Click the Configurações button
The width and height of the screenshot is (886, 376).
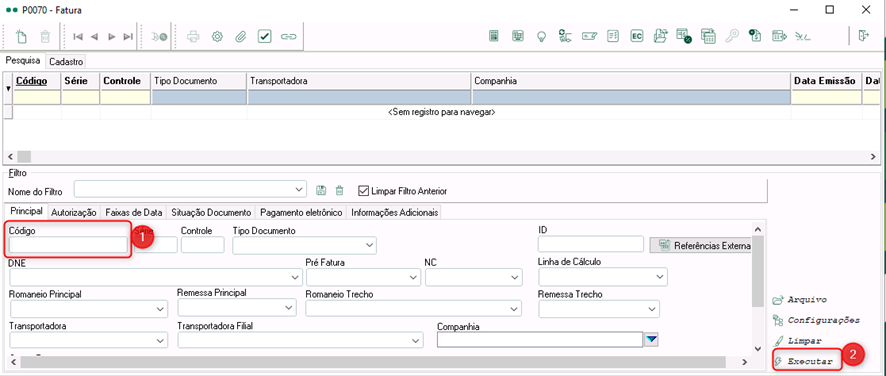816,320
